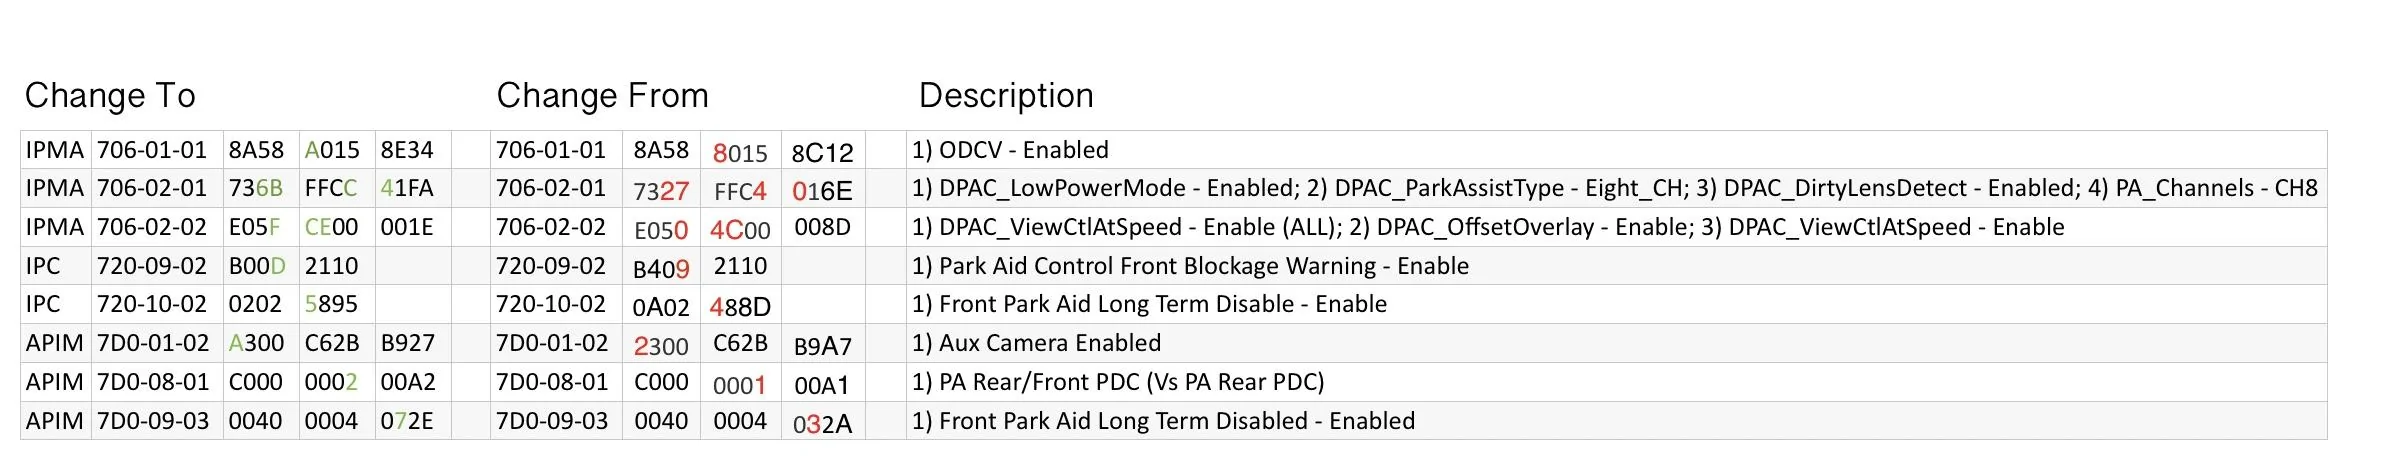Click the "Change To" heading

click(110, 96)
